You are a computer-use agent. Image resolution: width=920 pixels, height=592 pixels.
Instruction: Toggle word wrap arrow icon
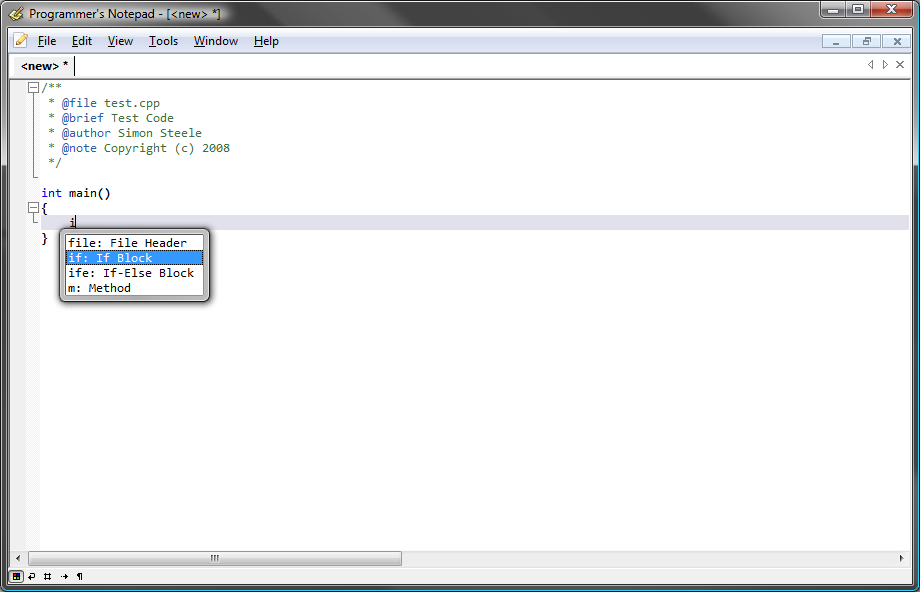point(32,577)
